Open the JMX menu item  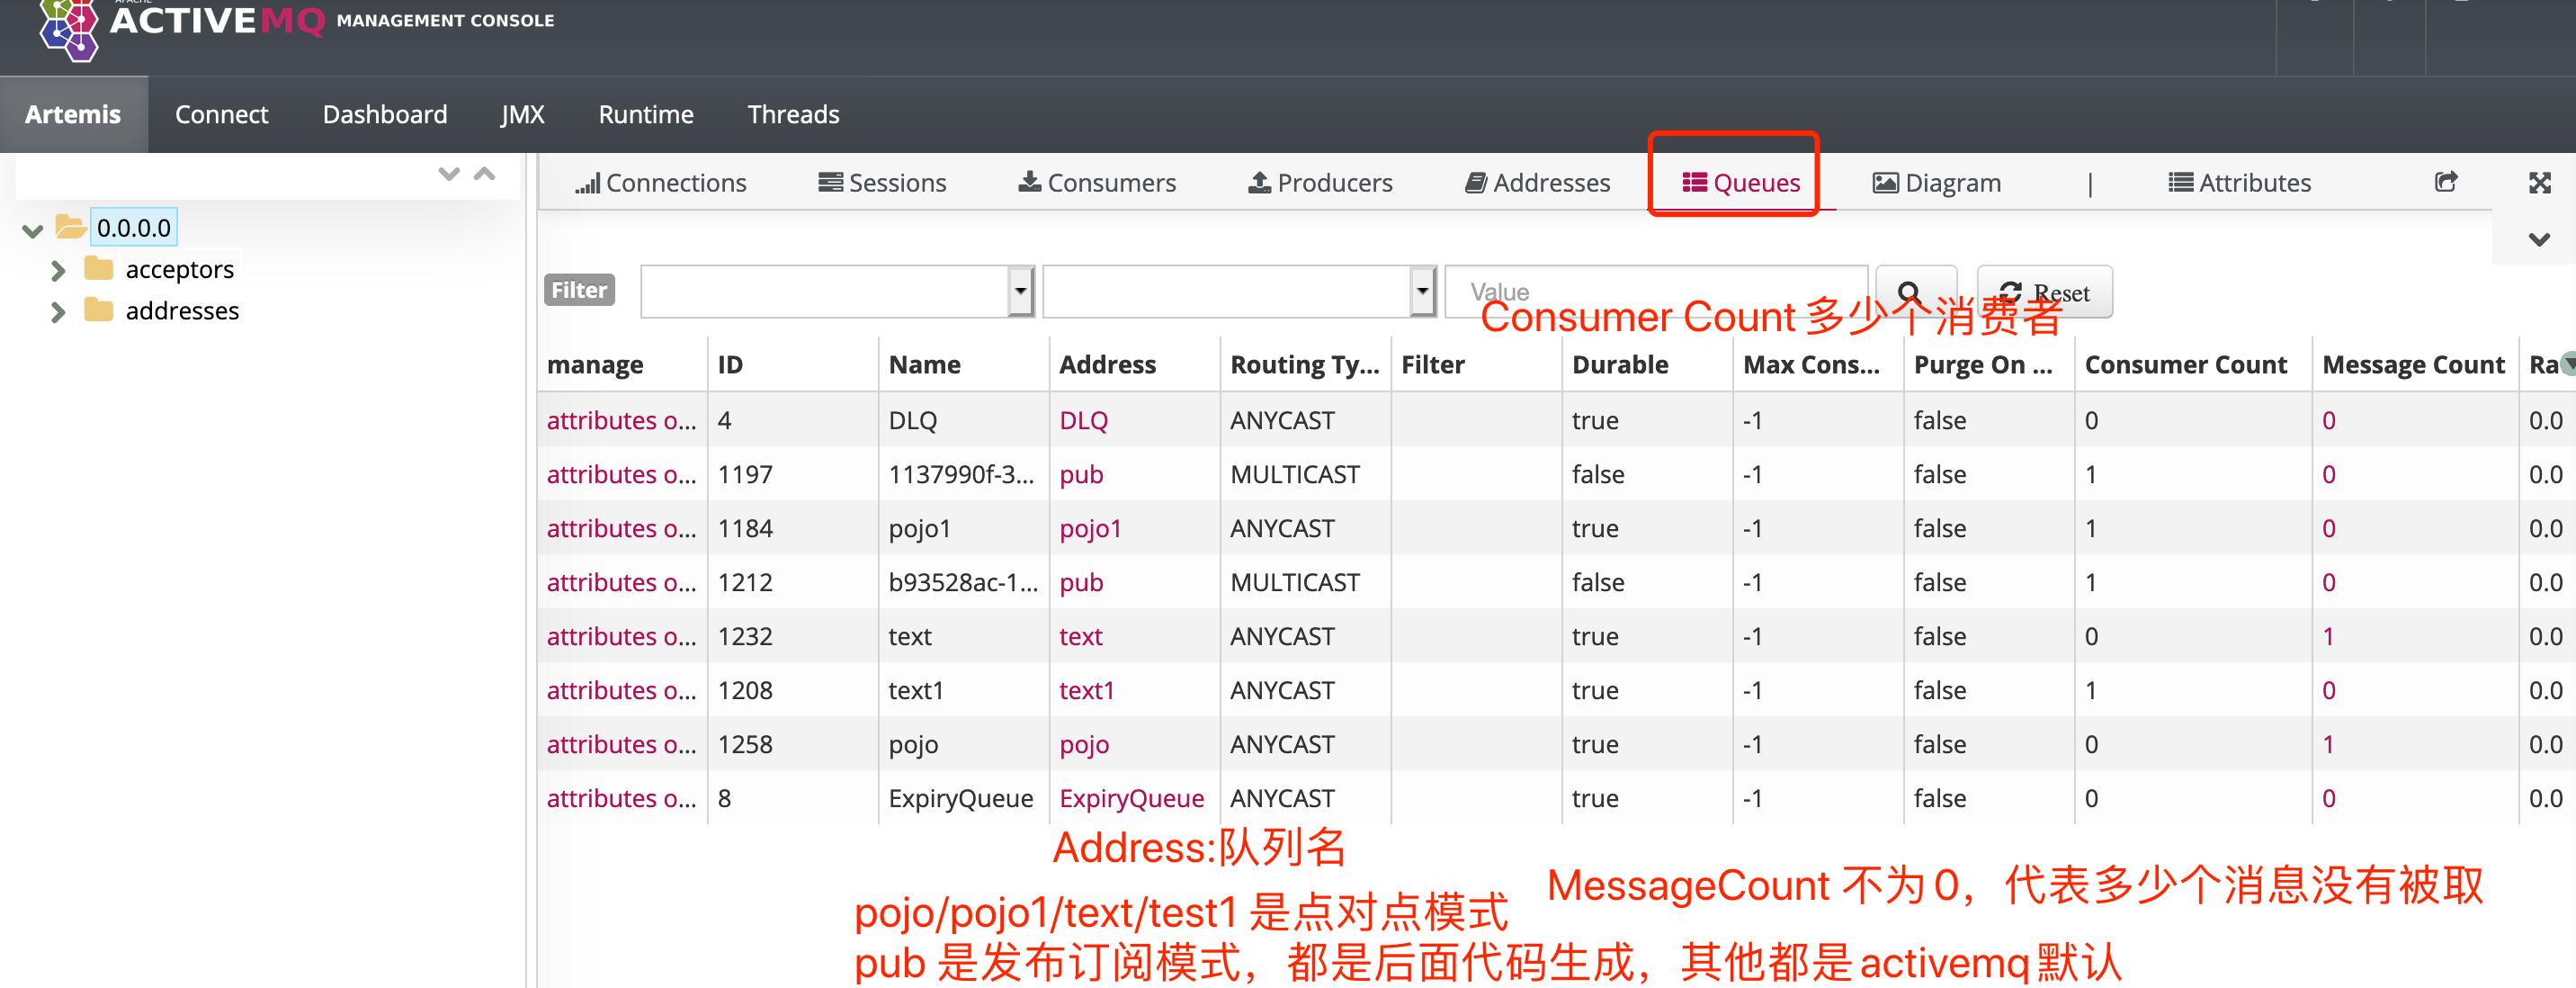[522, 115]
